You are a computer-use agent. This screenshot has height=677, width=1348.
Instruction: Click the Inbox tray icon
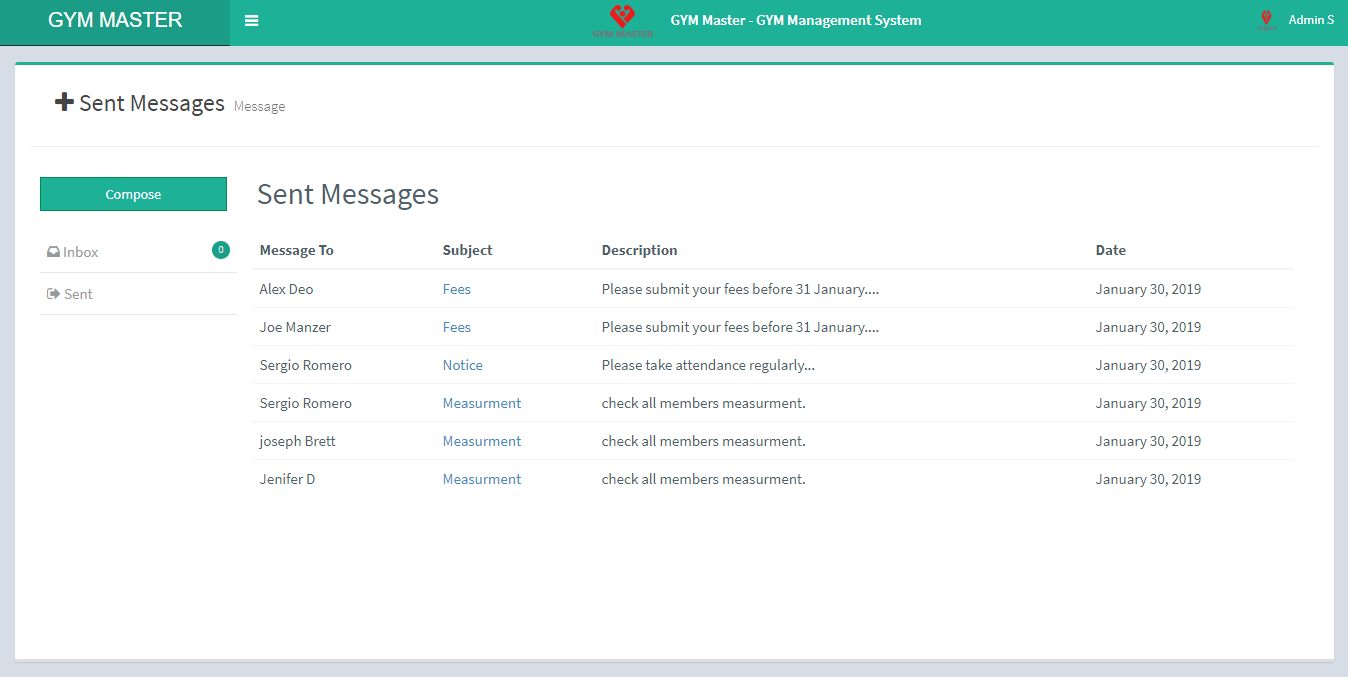tap(53, 253)
